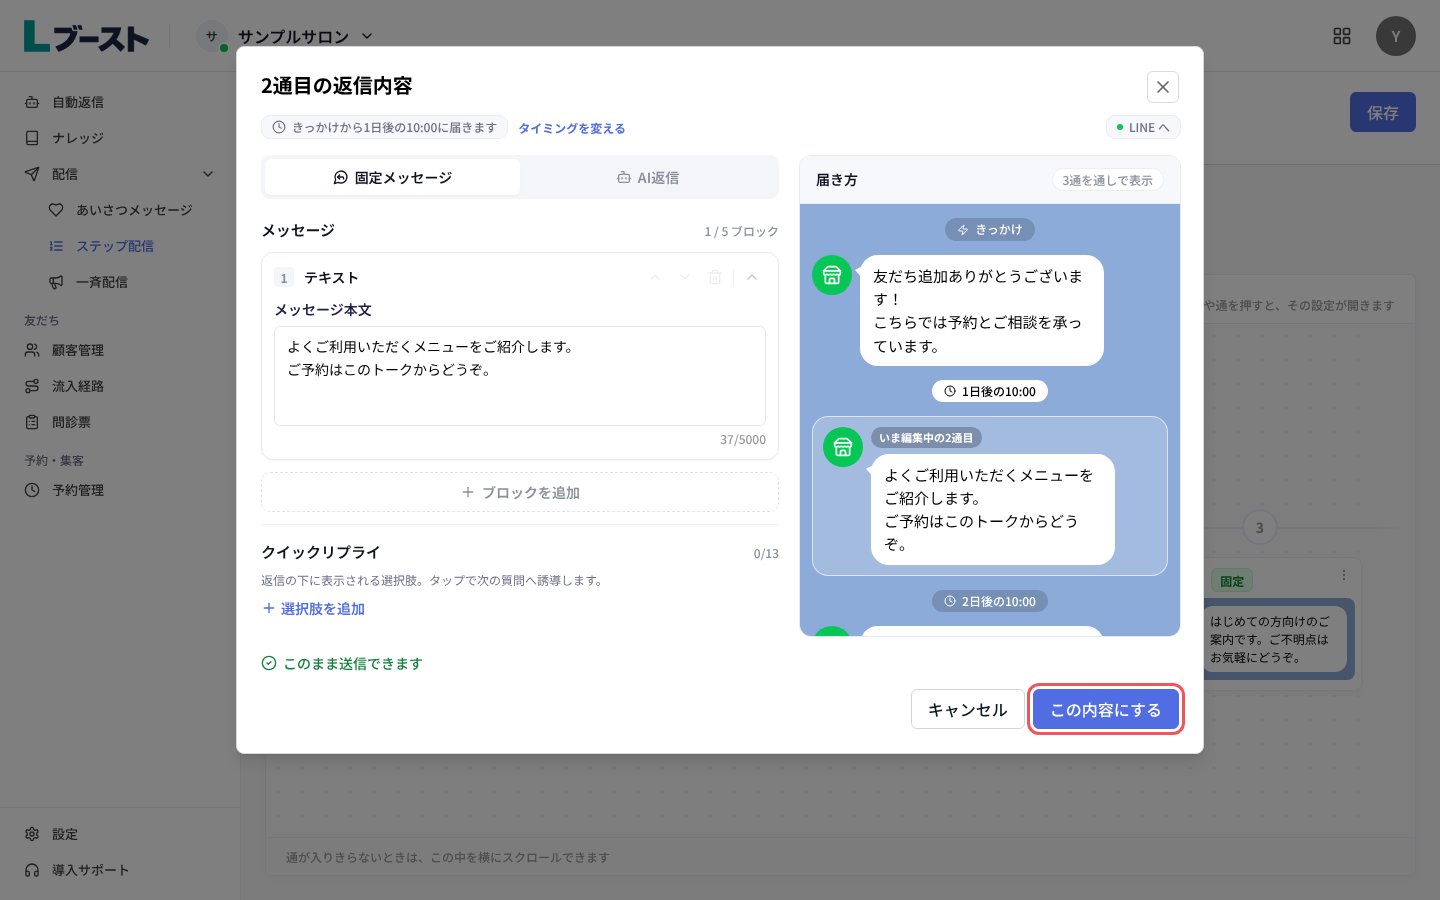Click the shop avatar beside the 友だち追加 bubble
Viewport: 1440px width, 900px height.
pyautogui.click(x=832, y=275)
